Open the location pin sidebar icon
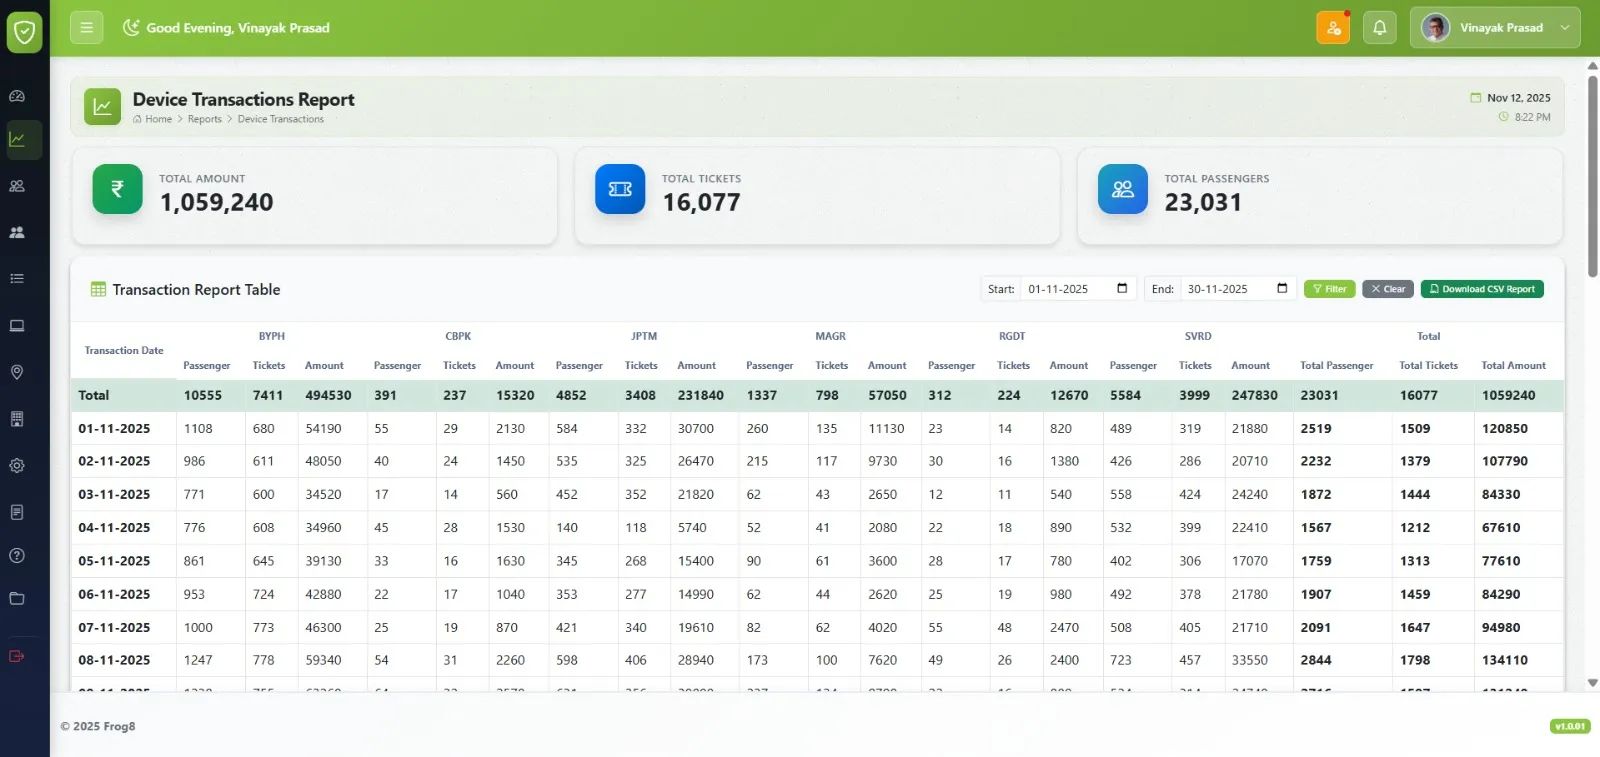Image resolution: width=1600 pixels, height=757 pixels. click(x=17, y=372)
